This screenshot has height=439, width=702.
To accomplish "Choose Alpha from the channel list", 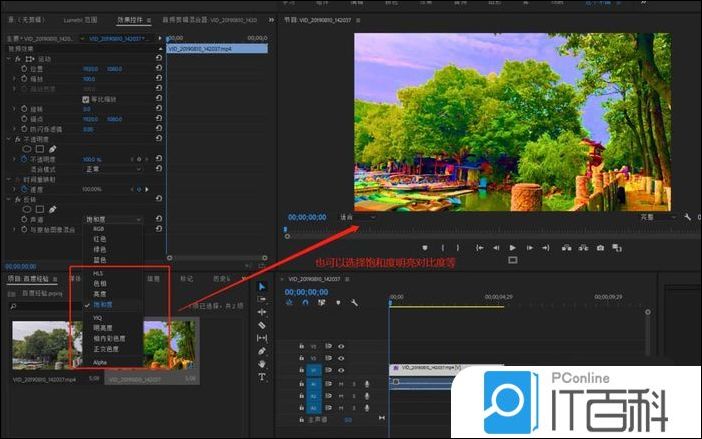I will click(99, 362).
